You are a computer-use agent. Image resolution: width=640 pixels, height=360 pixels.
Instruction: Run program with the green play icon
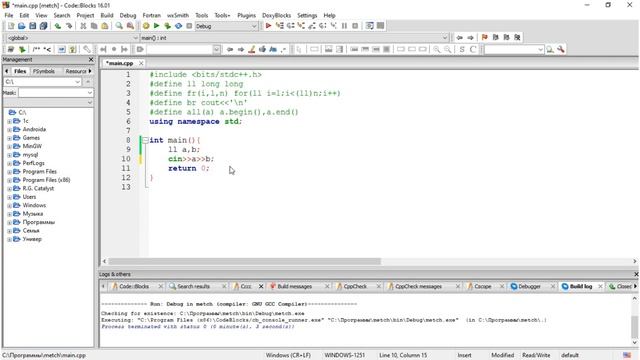[x=156, y=26]
